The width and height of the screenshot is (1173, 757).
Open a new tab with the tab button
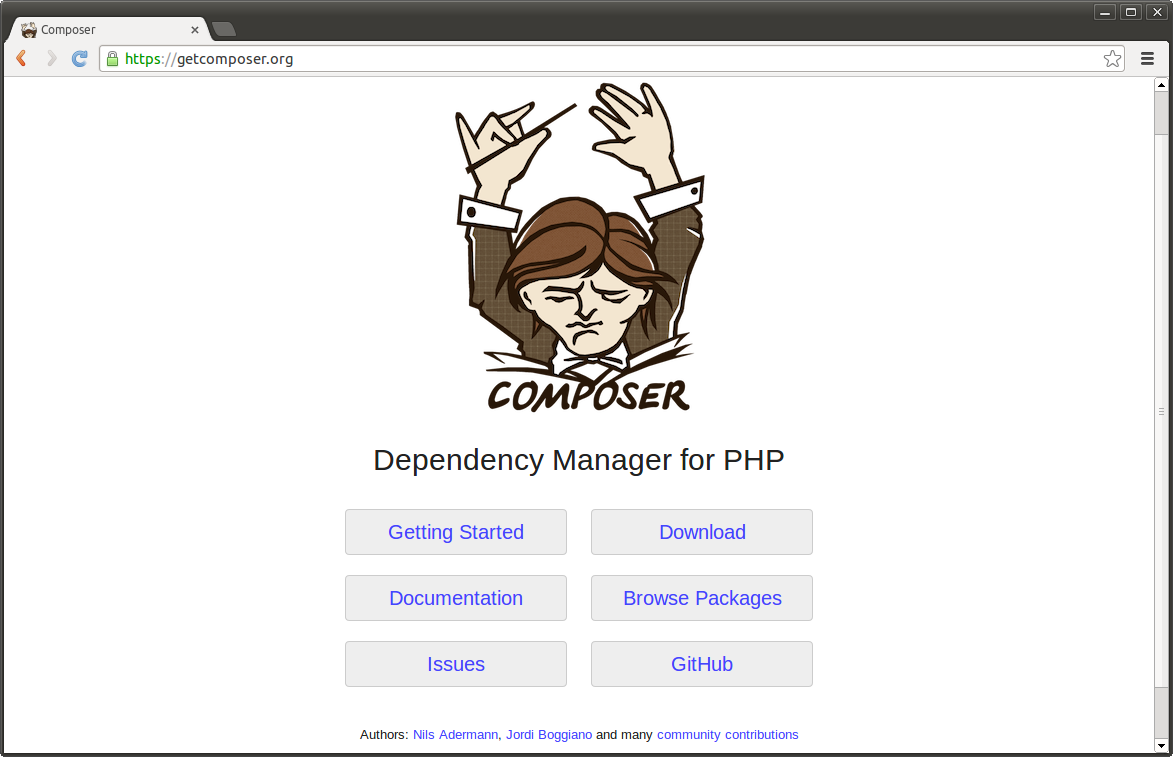coord(224,29)
